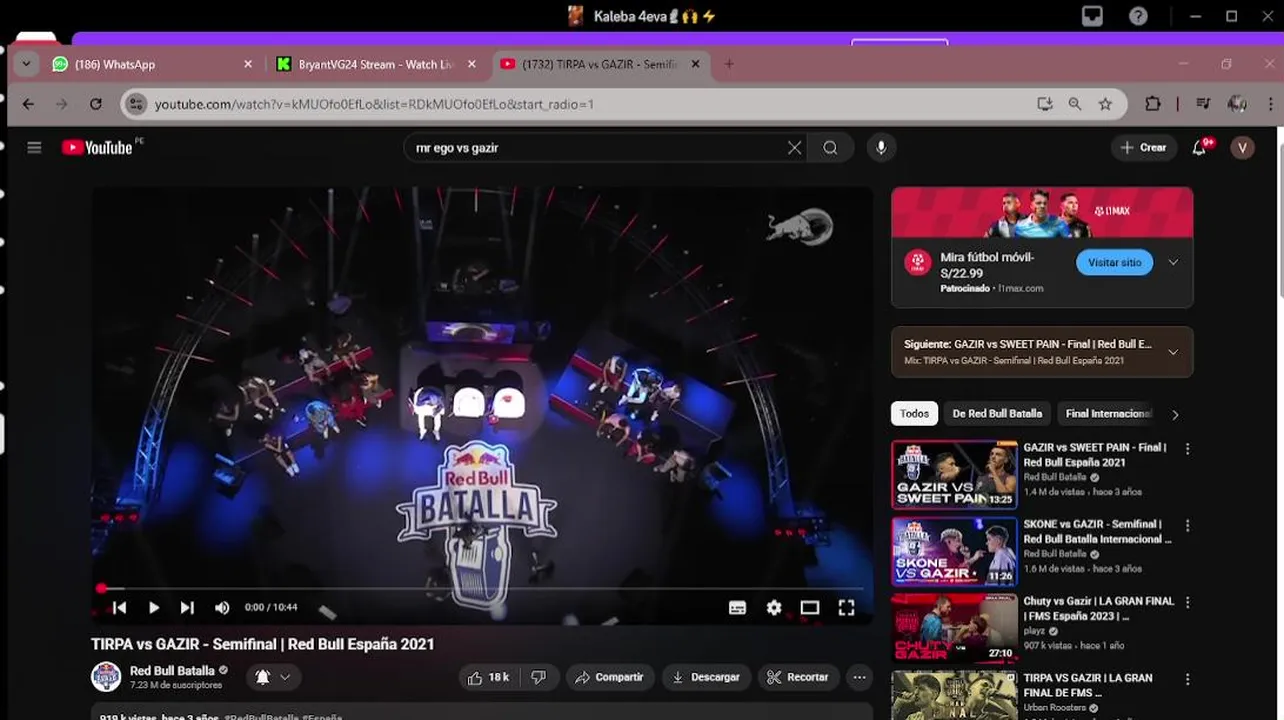This screenshot has width=1284, height=720.
Task: Like the video with 18 k likes
Action: tap(489, 677)
